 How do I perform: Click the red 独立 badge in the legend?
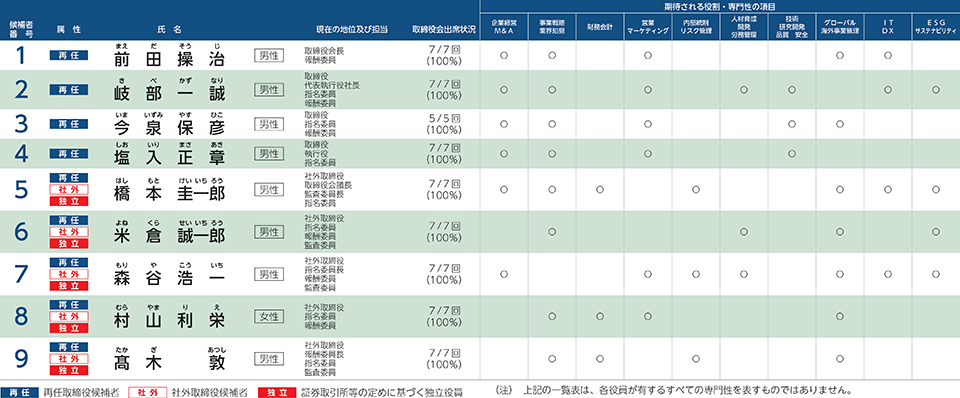(277, 392)
